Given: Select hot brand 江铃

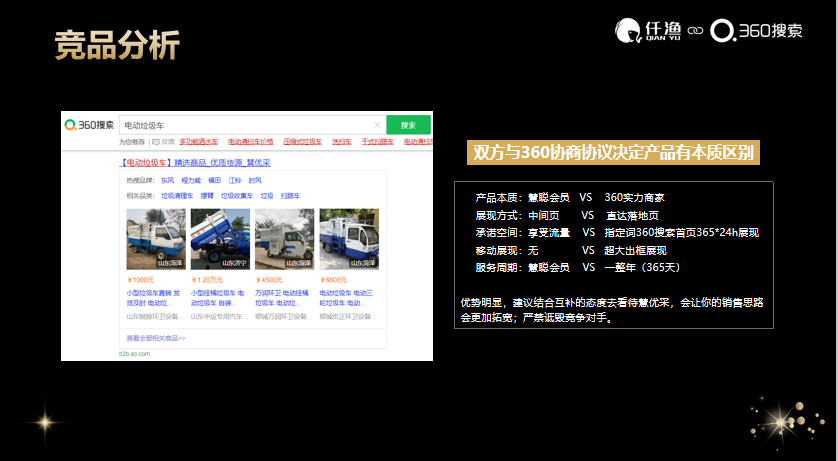Looking at the screenshot, I should [235, 181].
